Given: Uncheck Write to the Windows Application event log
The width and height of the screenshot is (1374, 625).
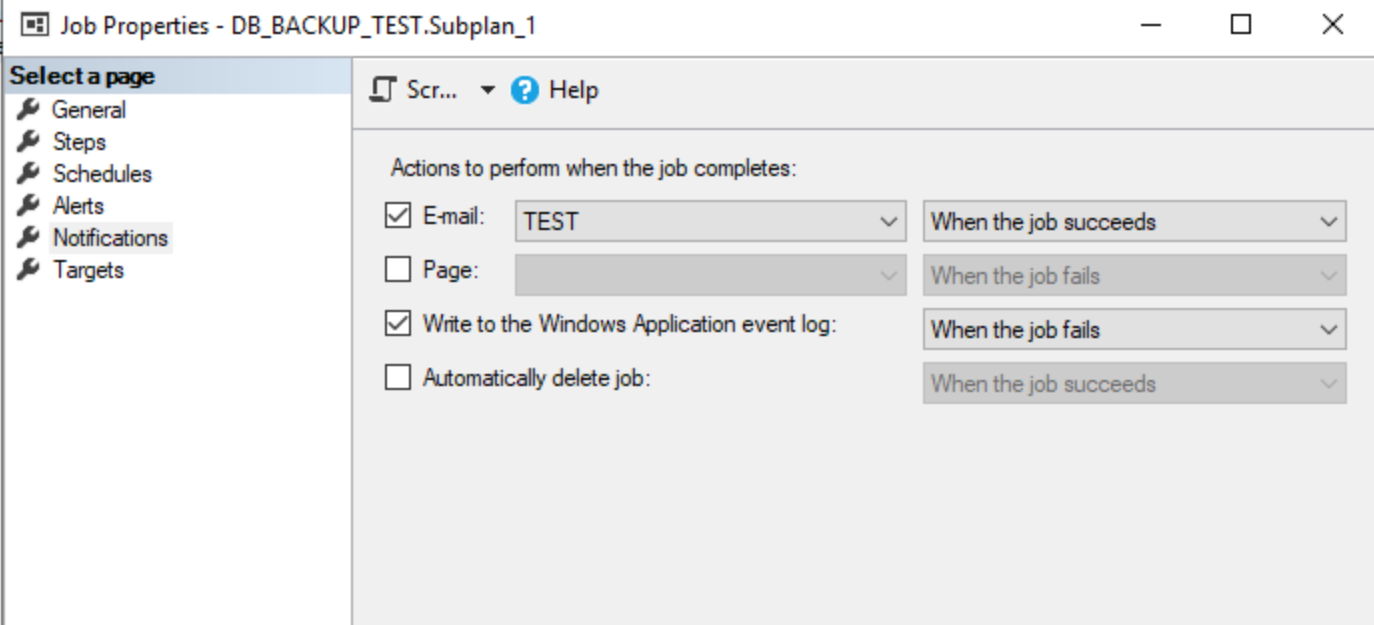Looking at the screenshot, I should pos(398,323).
